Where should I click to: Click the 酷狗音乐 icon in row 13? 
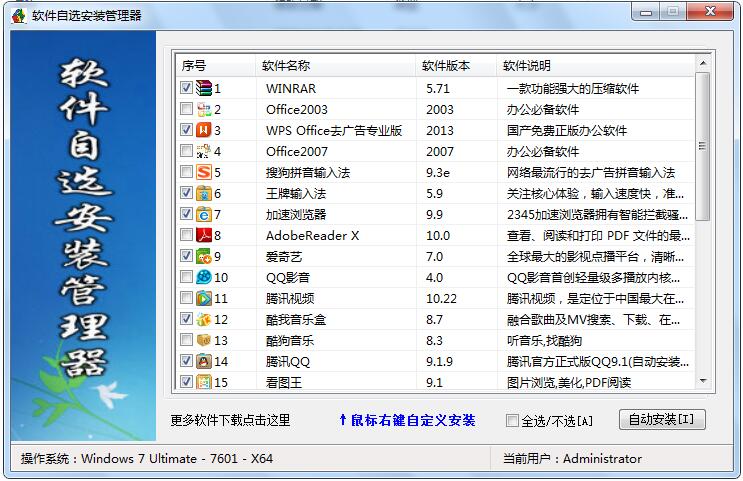coord(204,340)
